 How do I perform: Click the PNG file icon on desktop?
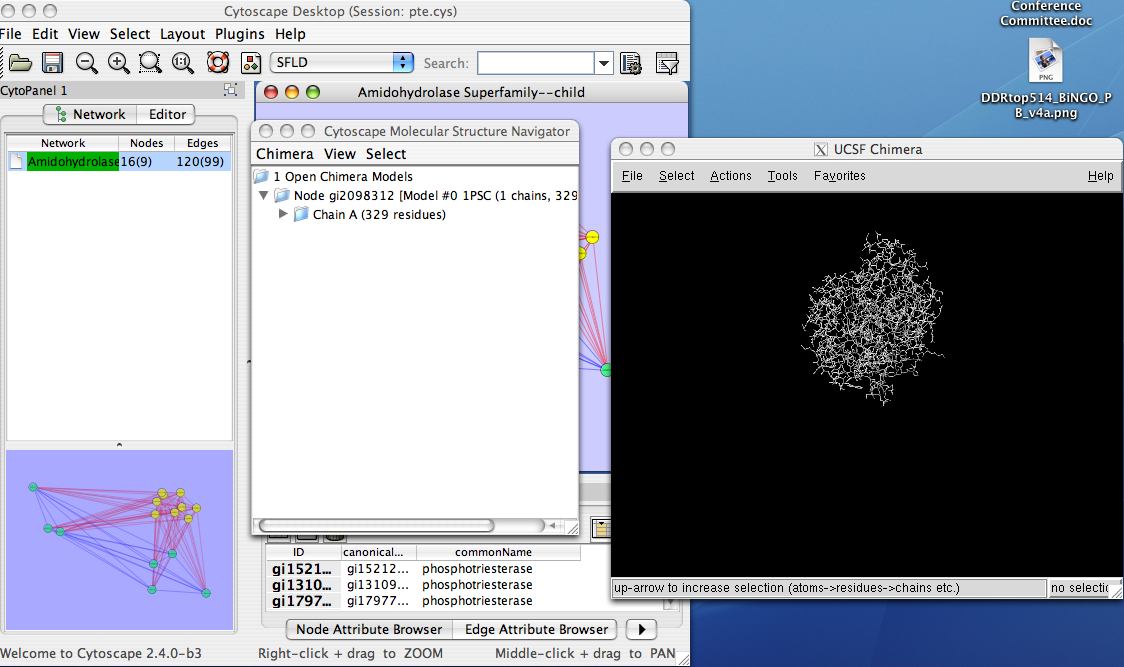[x=1045, y=60]
